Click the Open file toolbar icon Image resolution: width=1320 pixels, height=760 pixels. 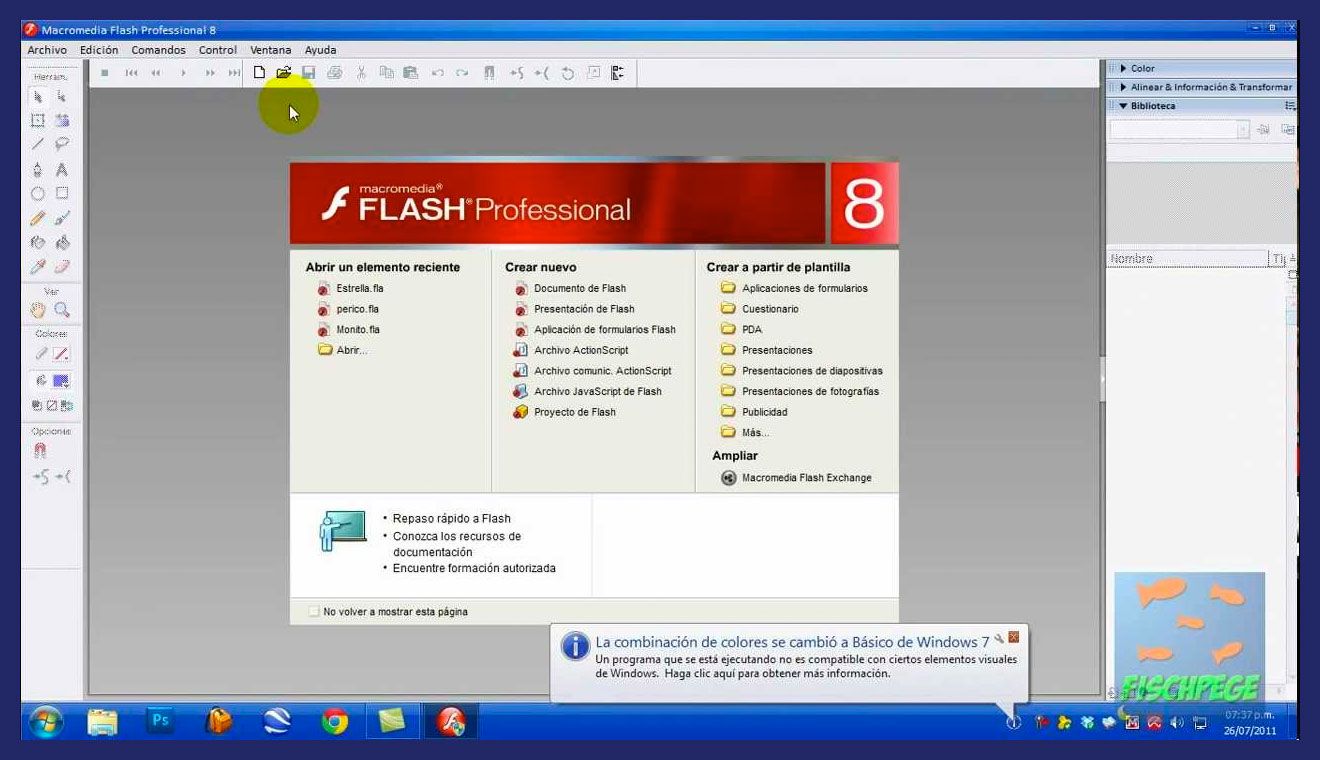click(283, 72)
